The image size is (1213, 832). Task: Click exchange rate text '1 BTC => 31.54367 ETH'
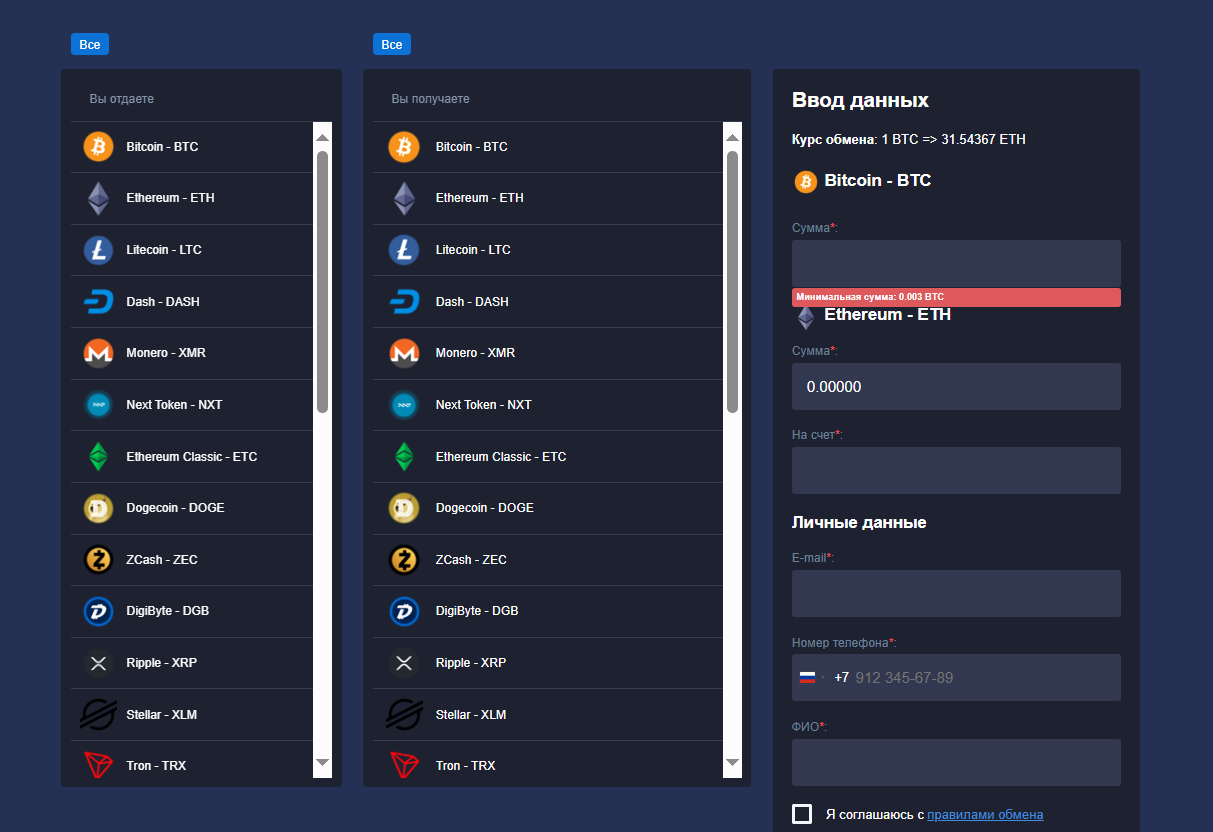(953, 139)
